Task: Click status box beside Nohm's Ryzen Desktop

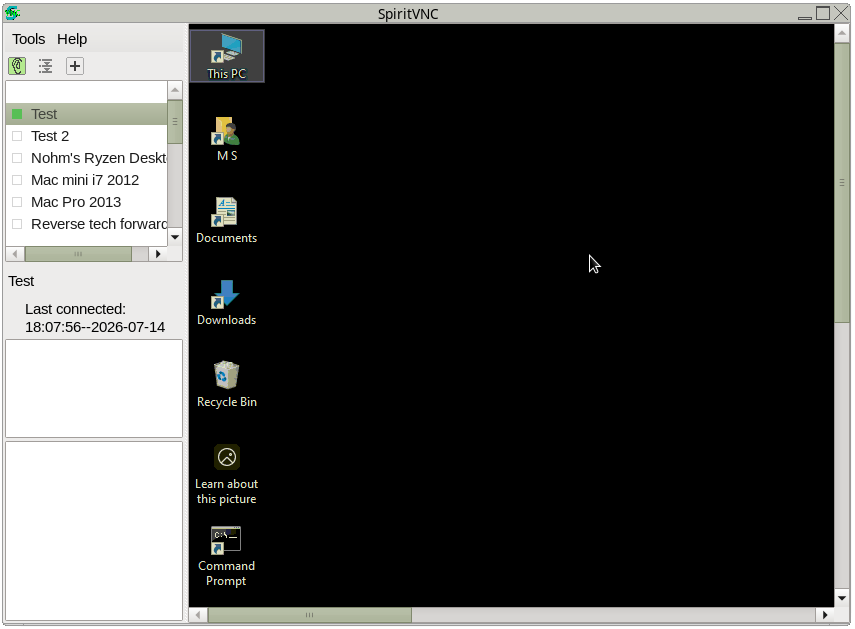Action: 17,158
